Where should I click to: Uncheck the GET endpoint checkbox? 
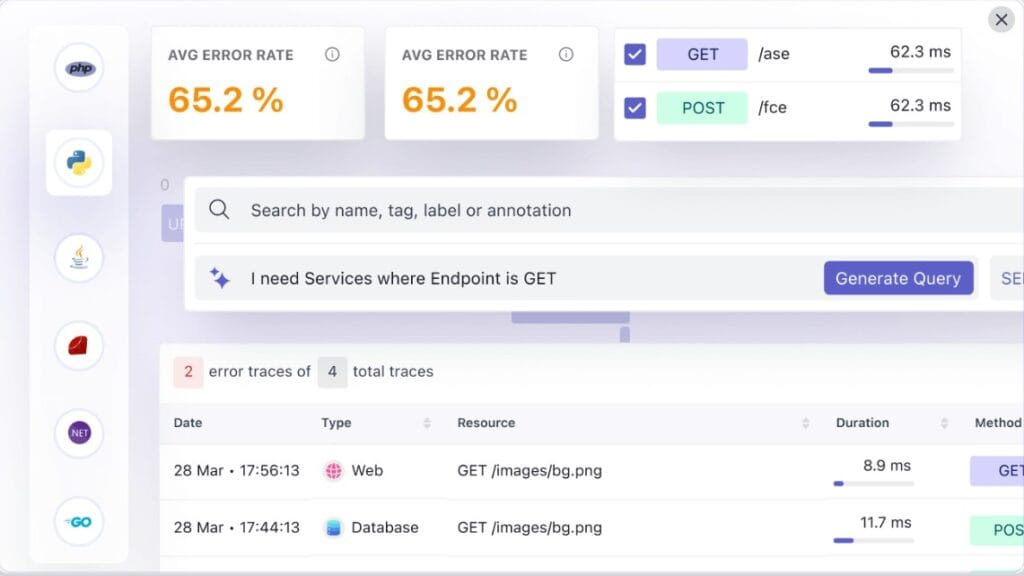tap(635, 54)
